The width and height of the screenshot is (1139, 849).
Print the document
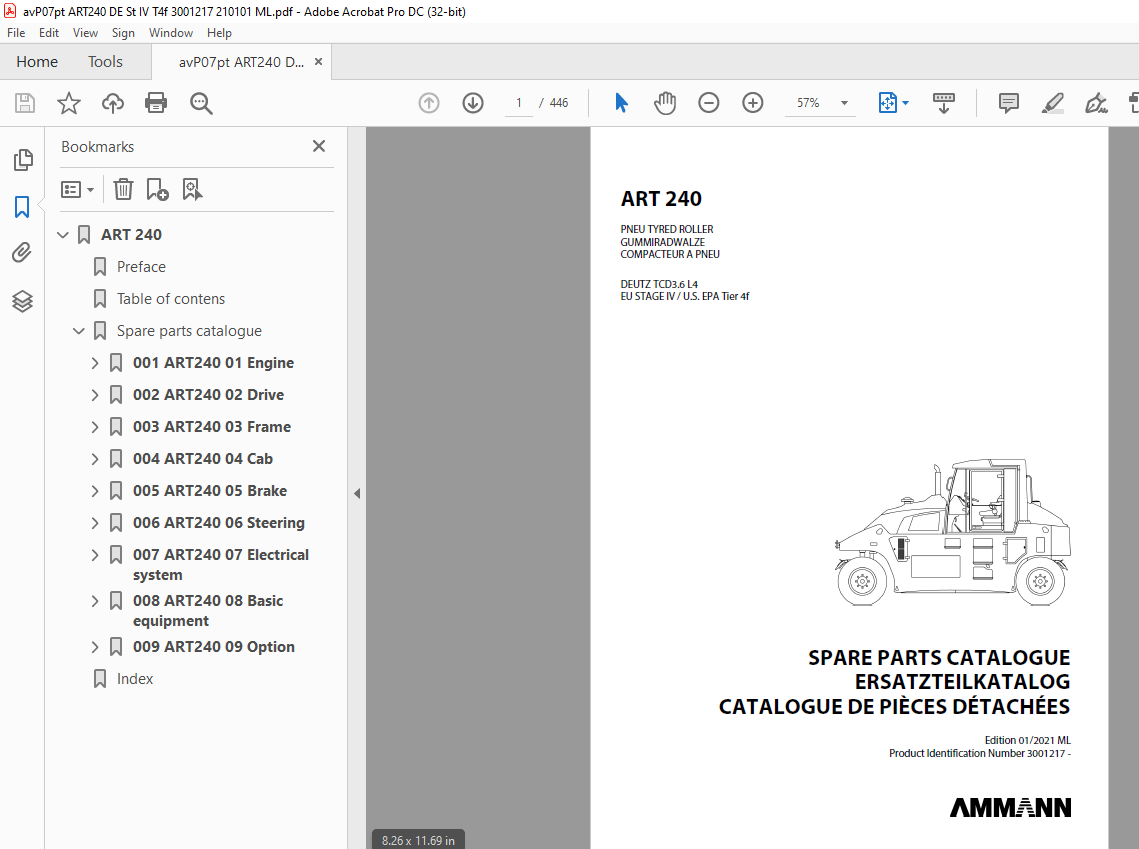[x=156, y=103]
